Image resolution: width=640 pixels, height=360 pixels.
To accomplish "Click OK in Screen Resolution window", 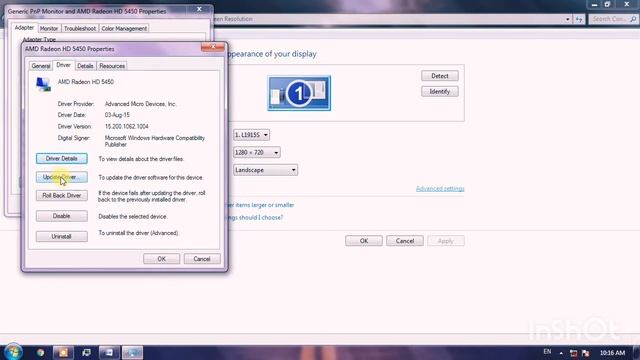I will 364,241.
